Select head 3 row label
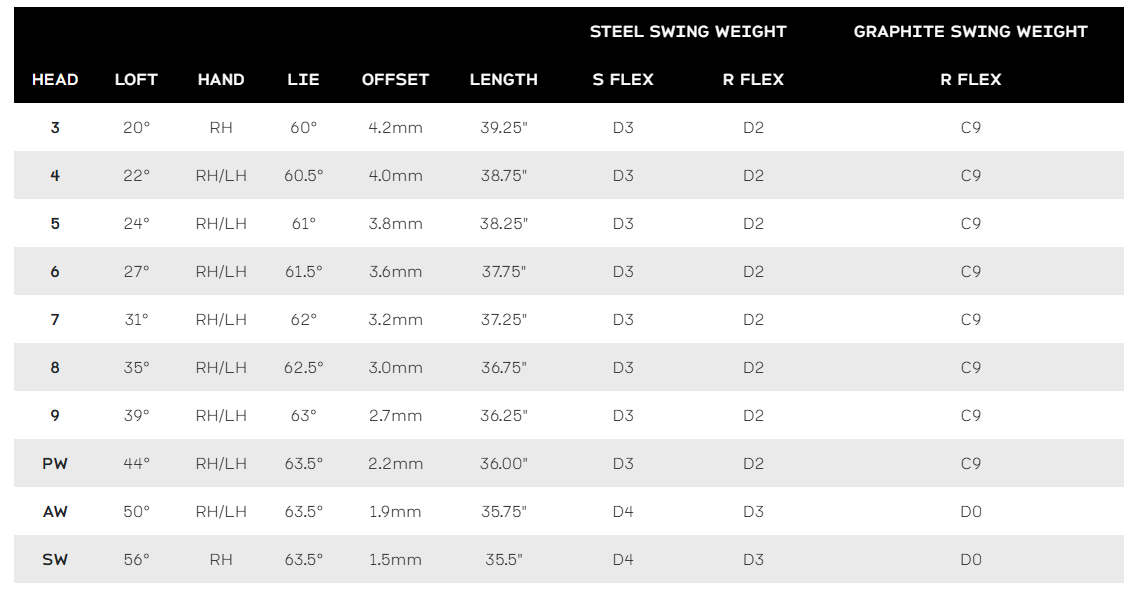 tap(55, 128)
